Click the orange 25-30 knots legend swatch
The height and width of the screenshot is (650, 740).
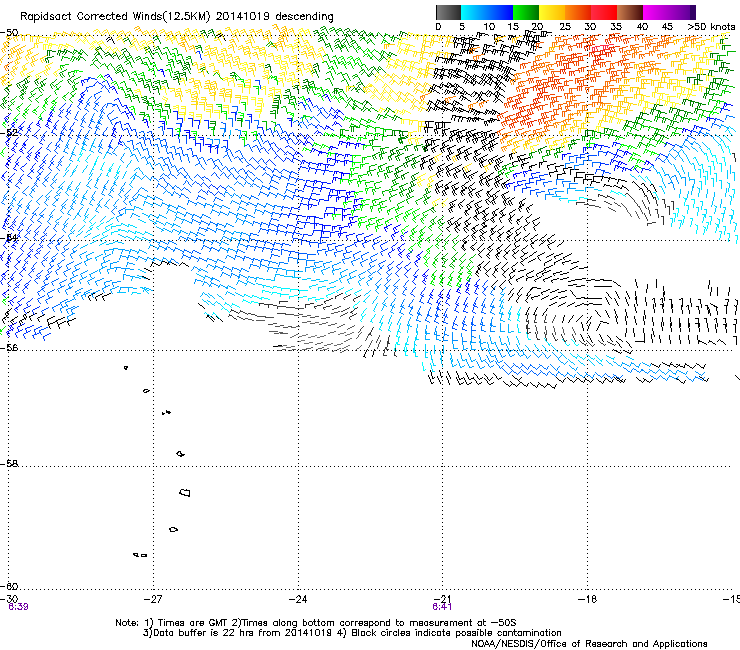pyautogui.click(x=577, y=12)
